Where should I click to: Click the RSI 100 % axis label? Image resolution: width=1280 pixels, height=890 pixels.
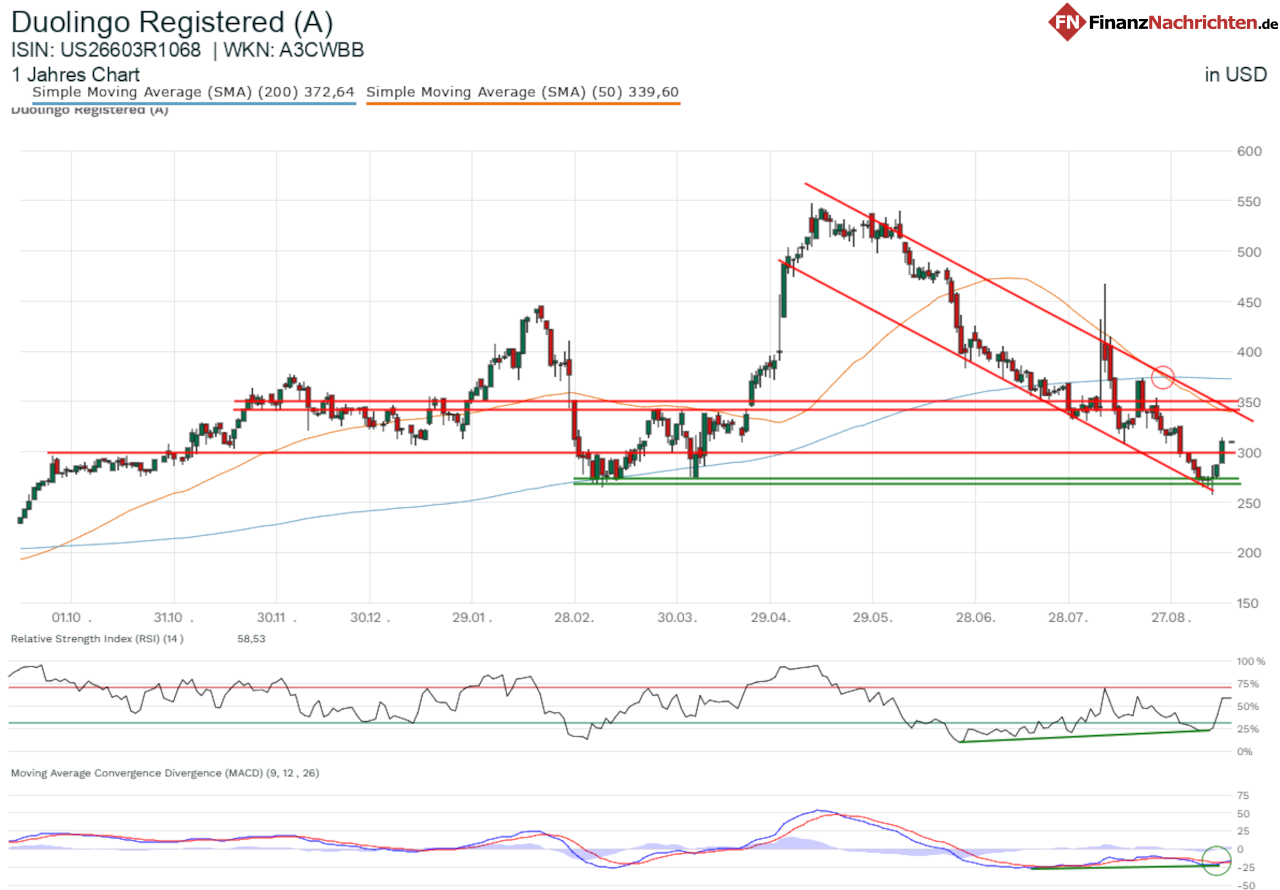(1251, 662)
